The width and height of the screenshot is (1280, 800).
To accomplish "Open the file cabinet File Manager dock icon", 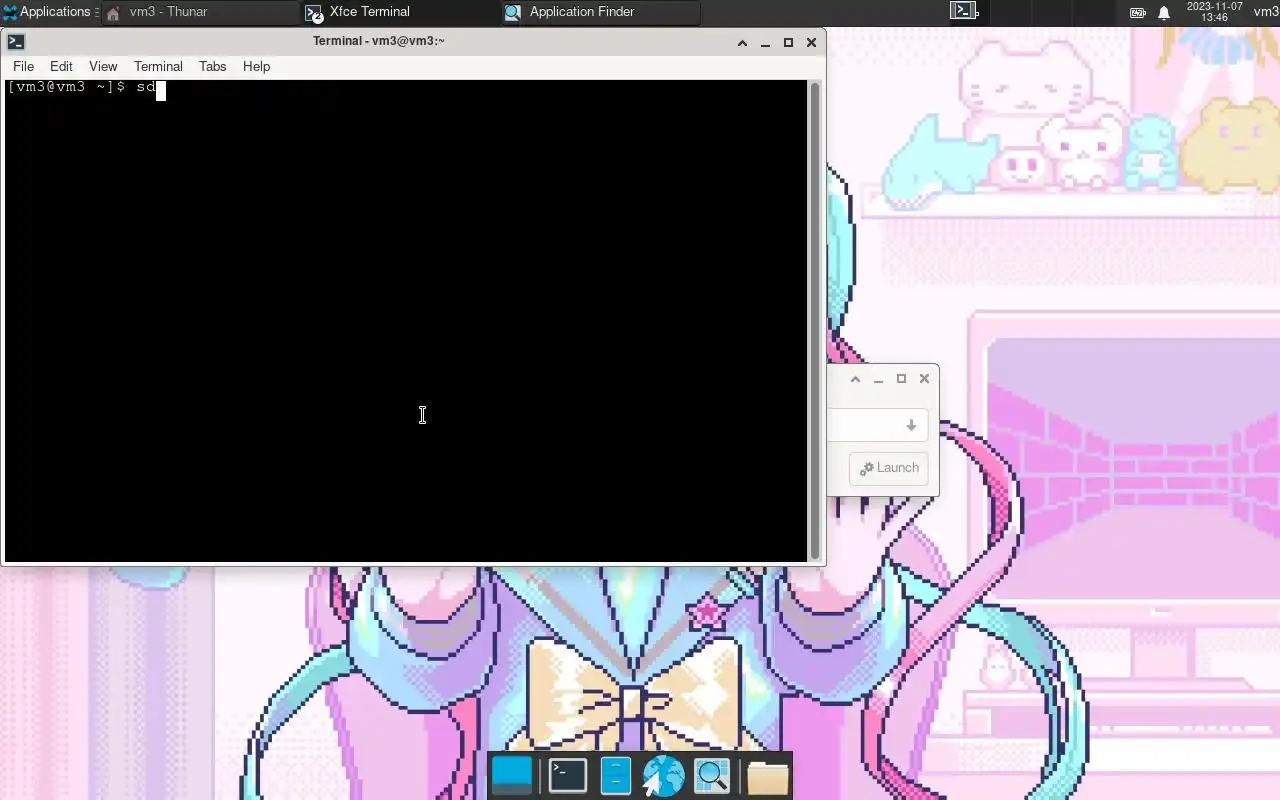I will [x=616, y=776].
